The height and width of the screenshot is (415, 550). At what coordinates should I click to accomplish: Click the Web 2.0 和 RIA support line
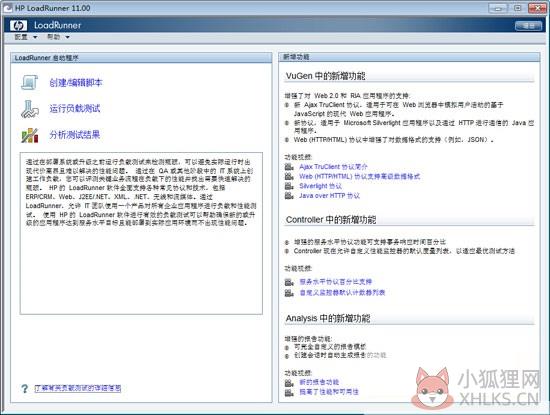coord(347,95)
